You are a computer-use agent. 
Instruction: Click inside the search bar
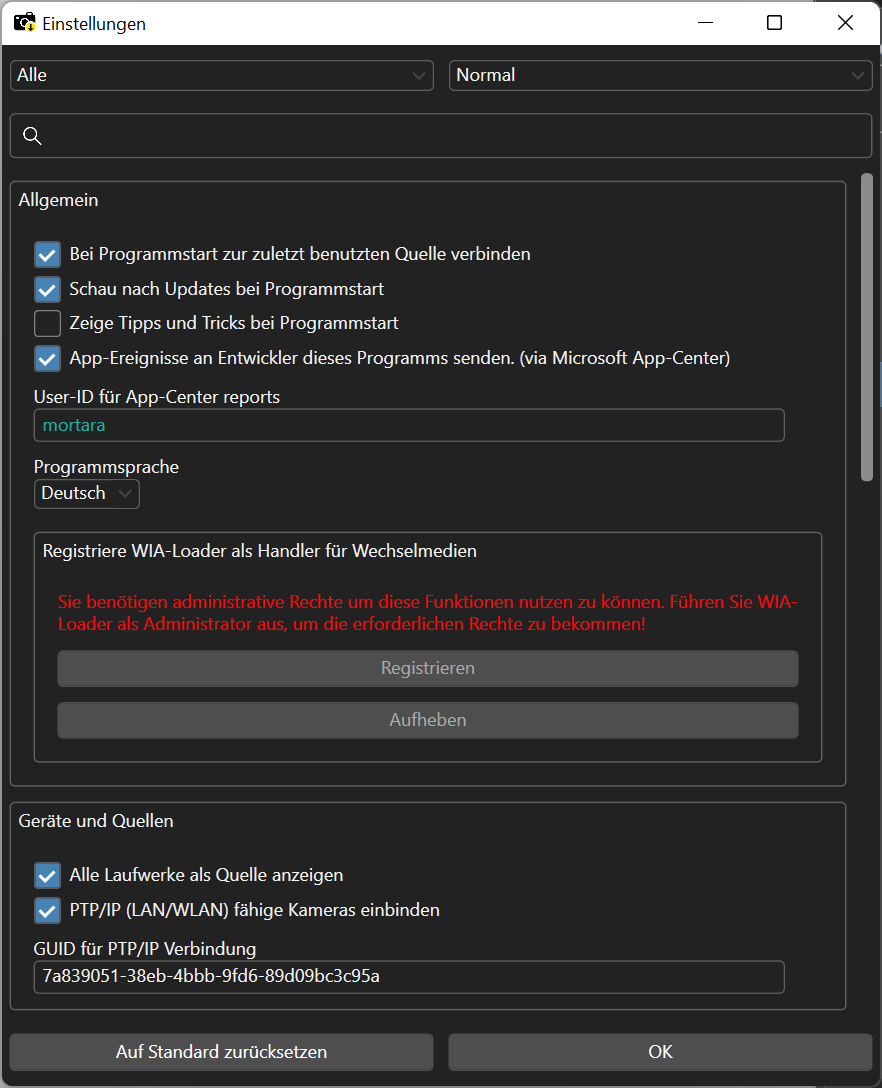440,135
